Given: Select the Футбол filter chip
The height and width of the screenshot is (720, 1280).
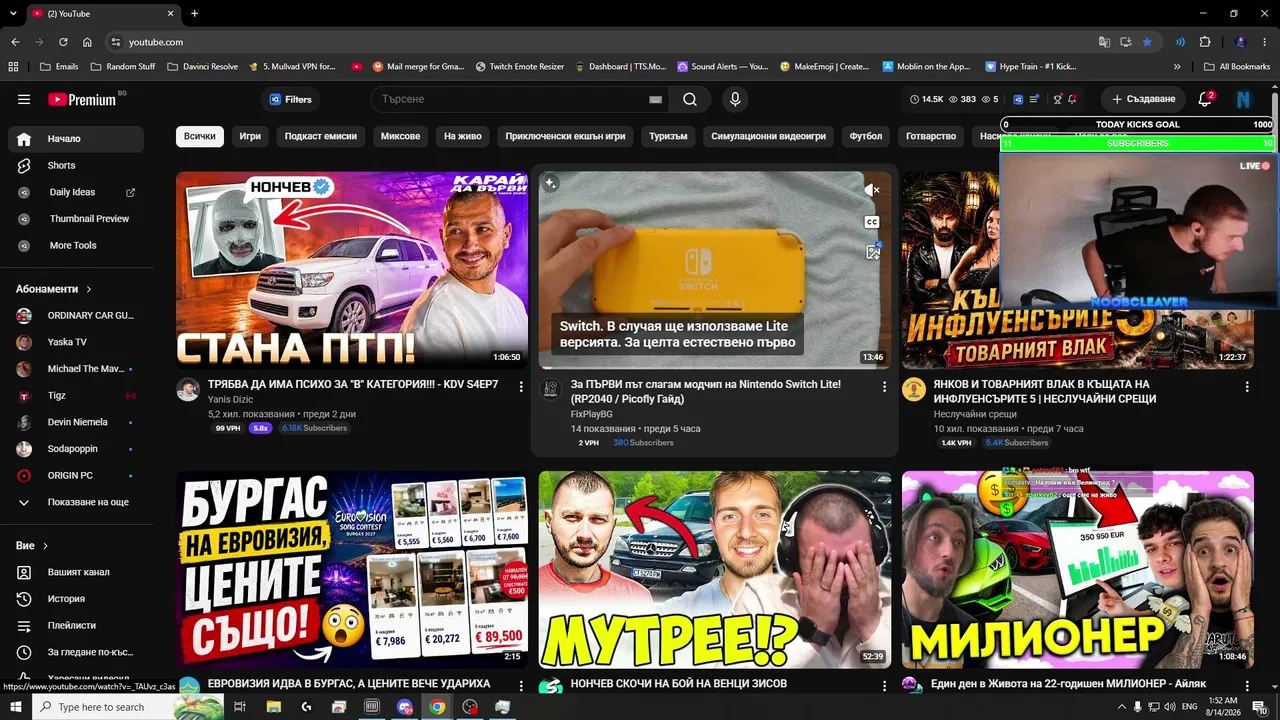Looking at the screenshot, I should click(x=866, y=136).
